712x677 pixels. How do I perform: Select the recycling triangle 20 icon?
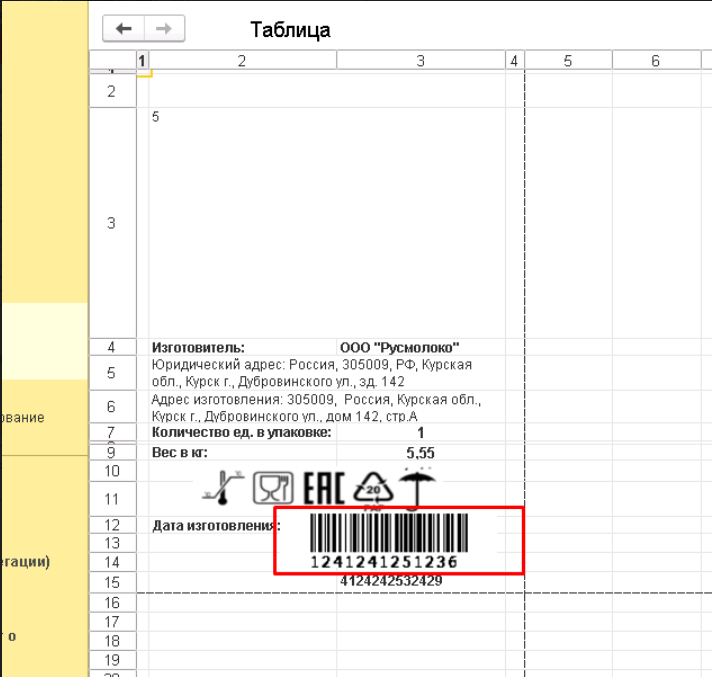tap(373, 489)
